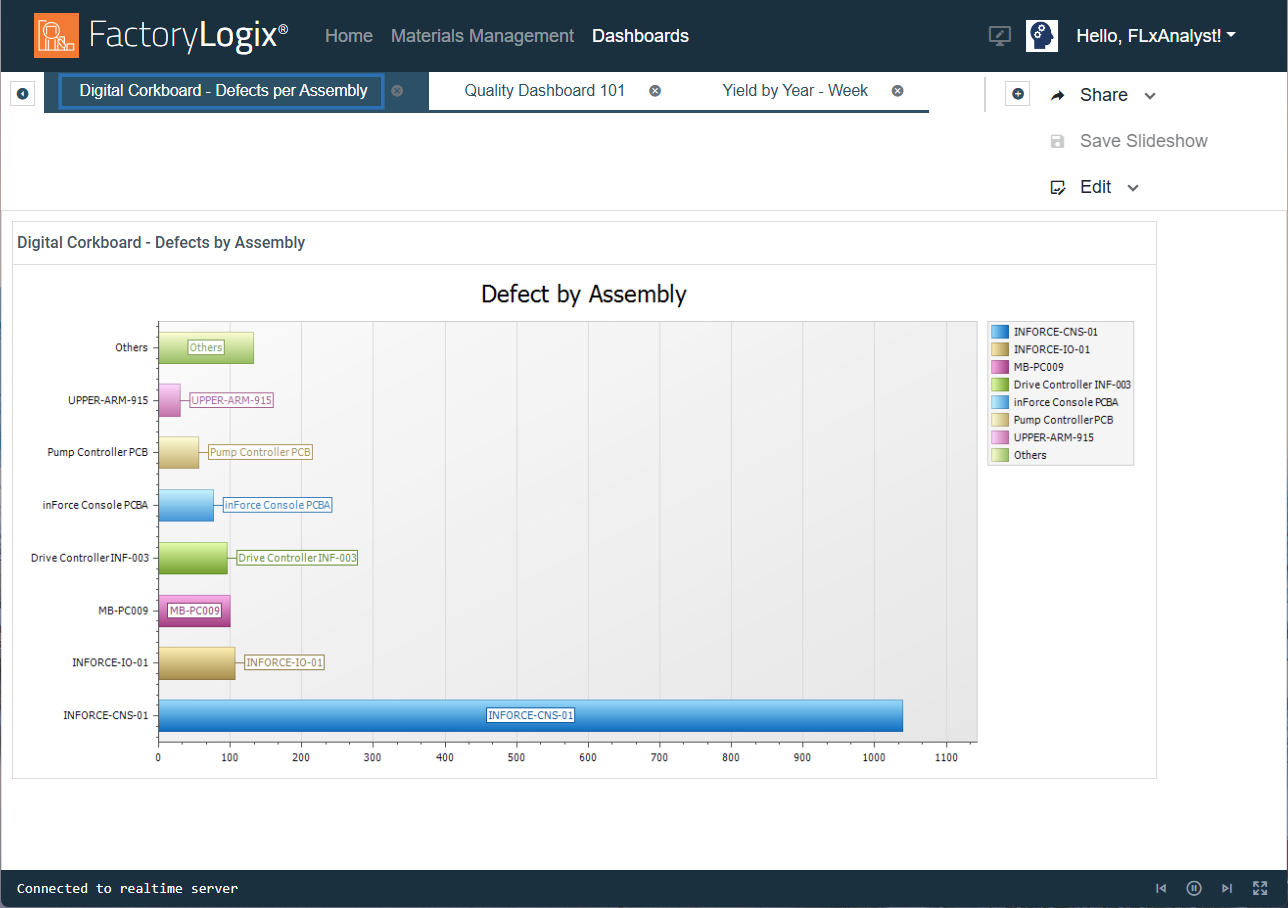1288x908 pixels.
Task: Close the Quality Dashboard 101 tab
Action: click(x=655, y=91)
